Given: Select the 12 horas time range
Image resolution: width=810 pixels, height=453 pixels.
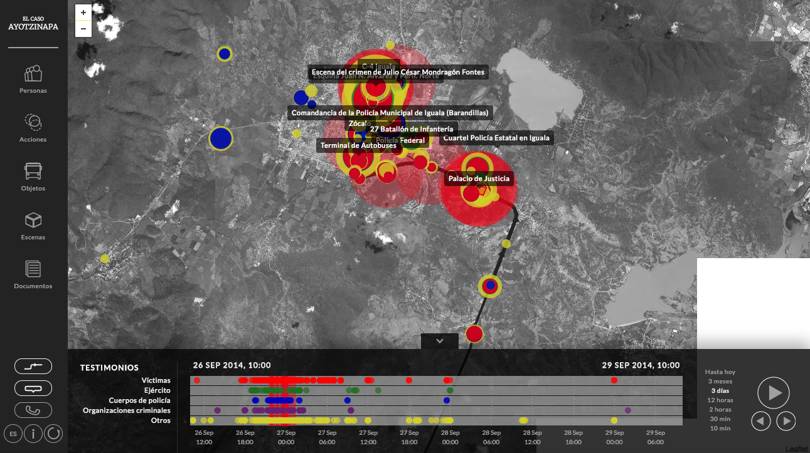Looking at the screenshot, I should click(719, 400).
